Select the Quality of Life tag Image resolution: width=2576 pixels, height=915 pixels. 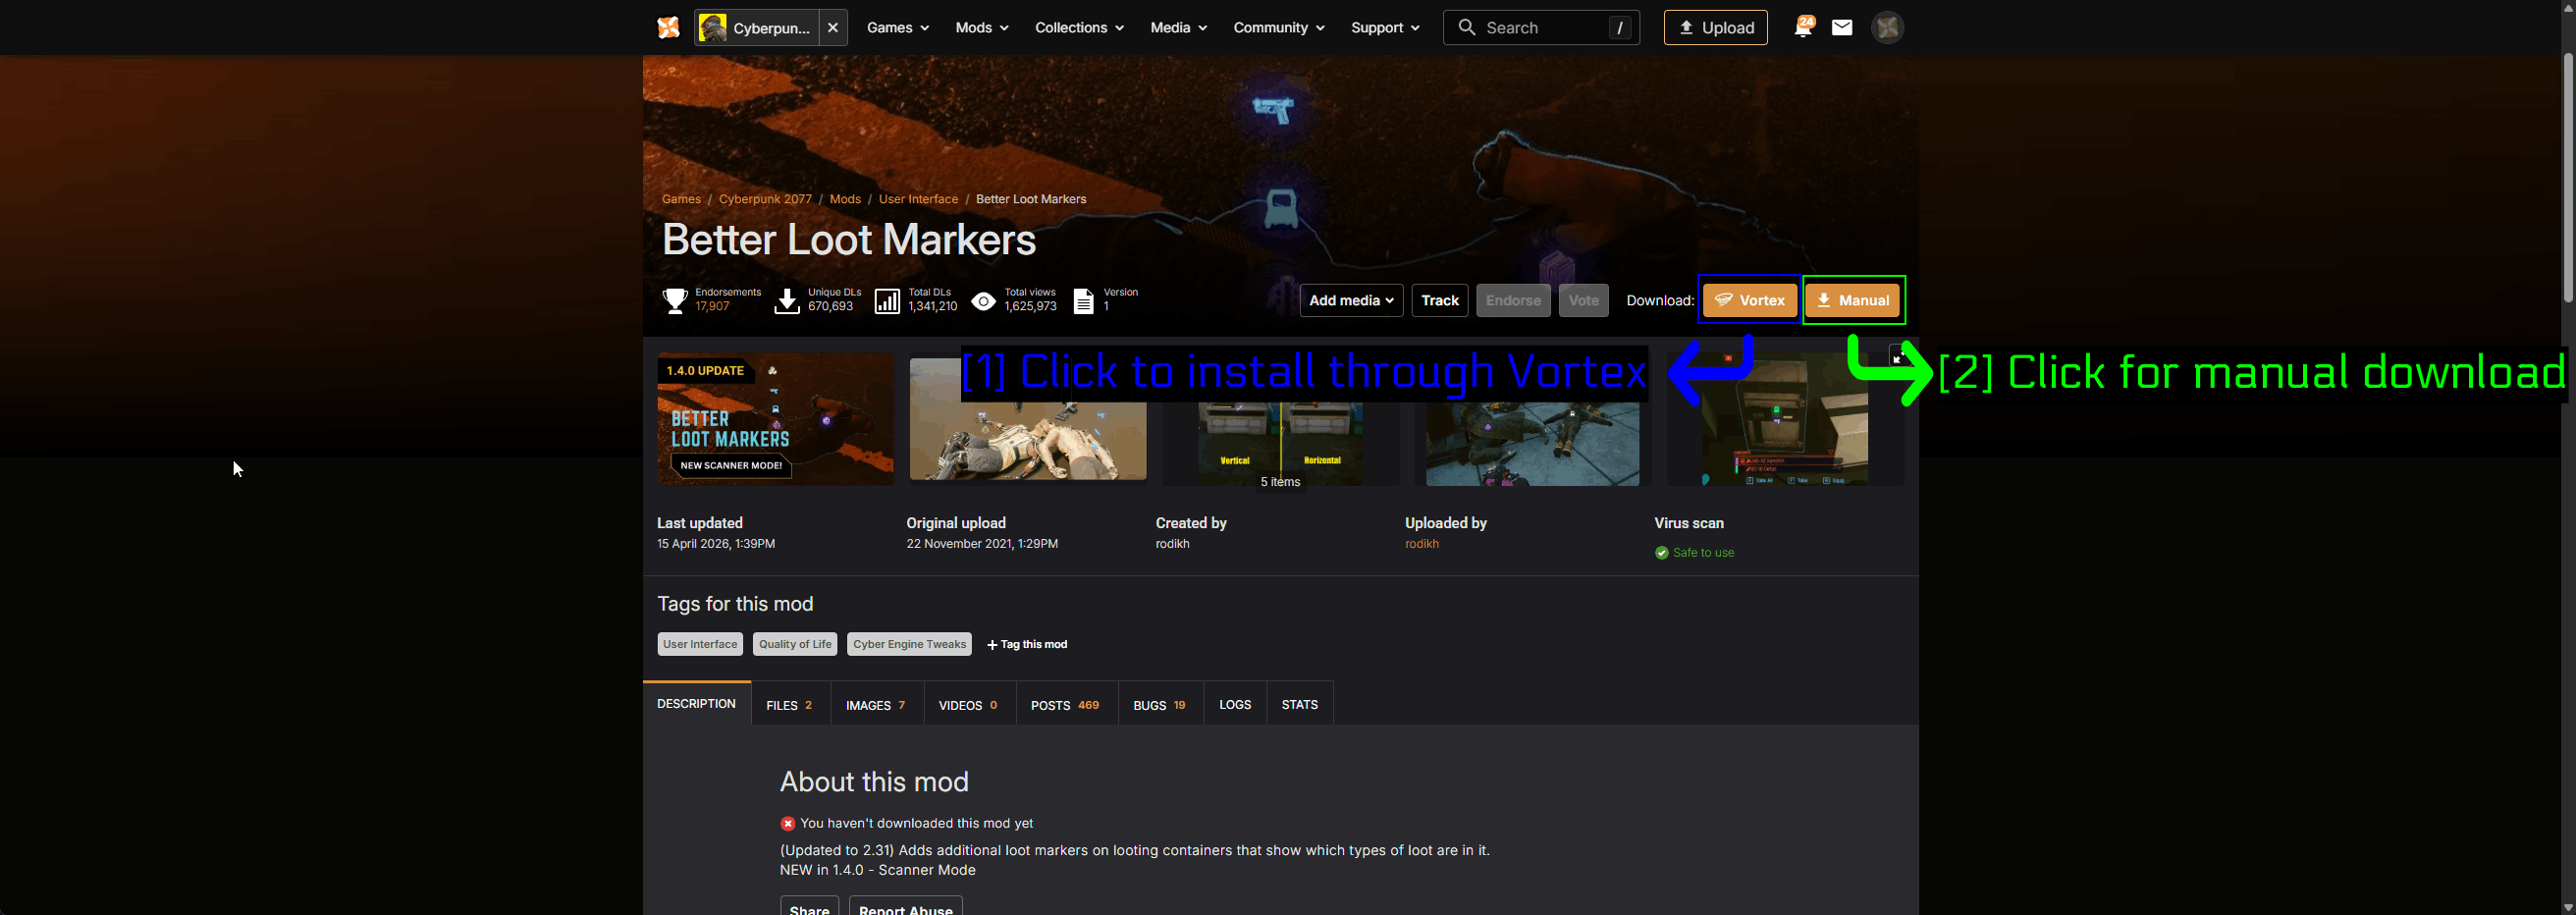pos(795,644)
